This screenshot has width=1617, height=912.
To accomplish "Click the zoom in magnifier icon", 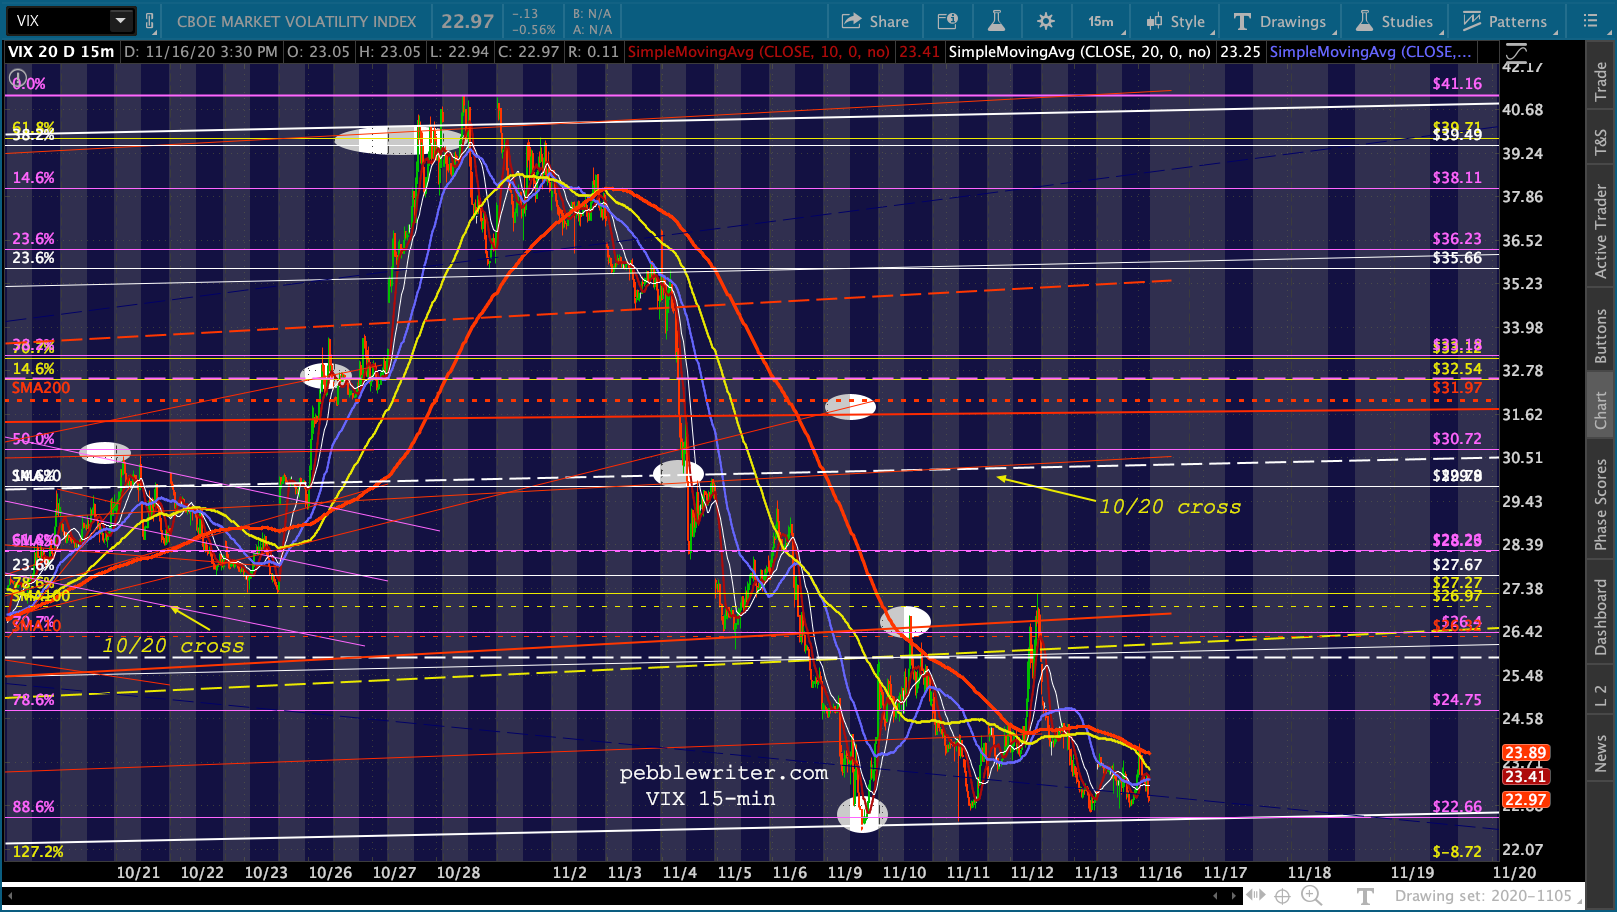I will pyautogui.click(x=1311, y=896).
